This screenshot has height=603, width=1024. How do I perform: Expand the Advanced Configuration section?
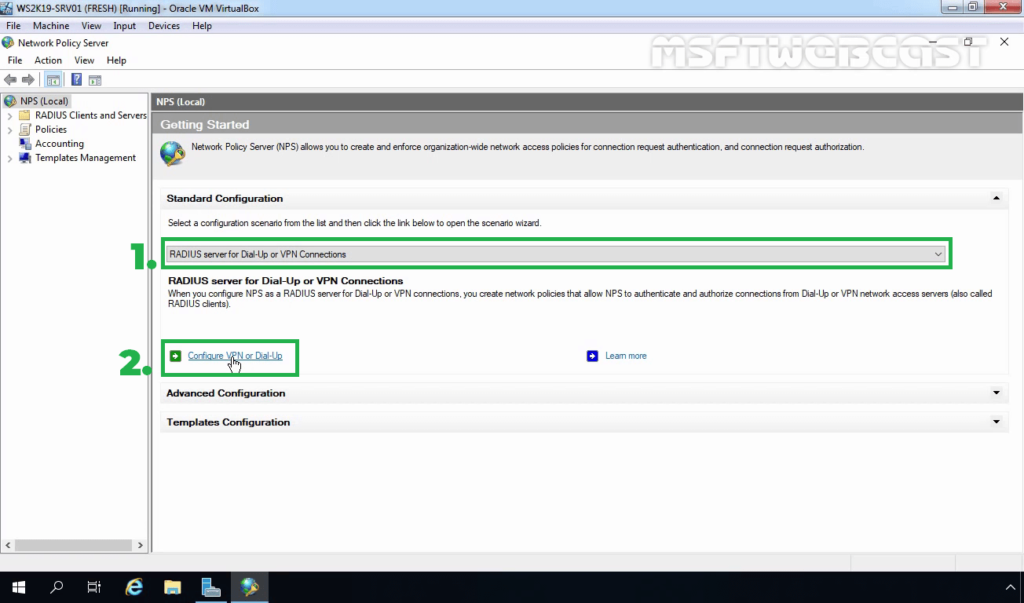coord(996,393)
